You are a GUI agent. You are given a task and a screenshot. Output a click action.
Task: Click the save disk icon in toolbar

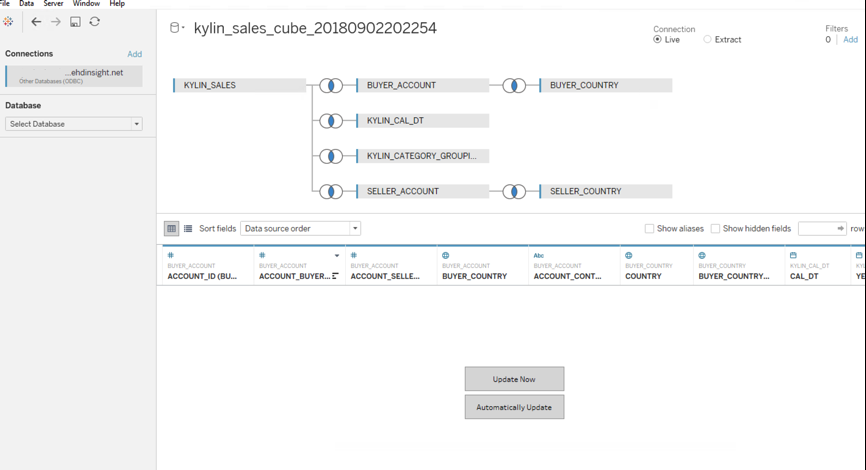75,22
